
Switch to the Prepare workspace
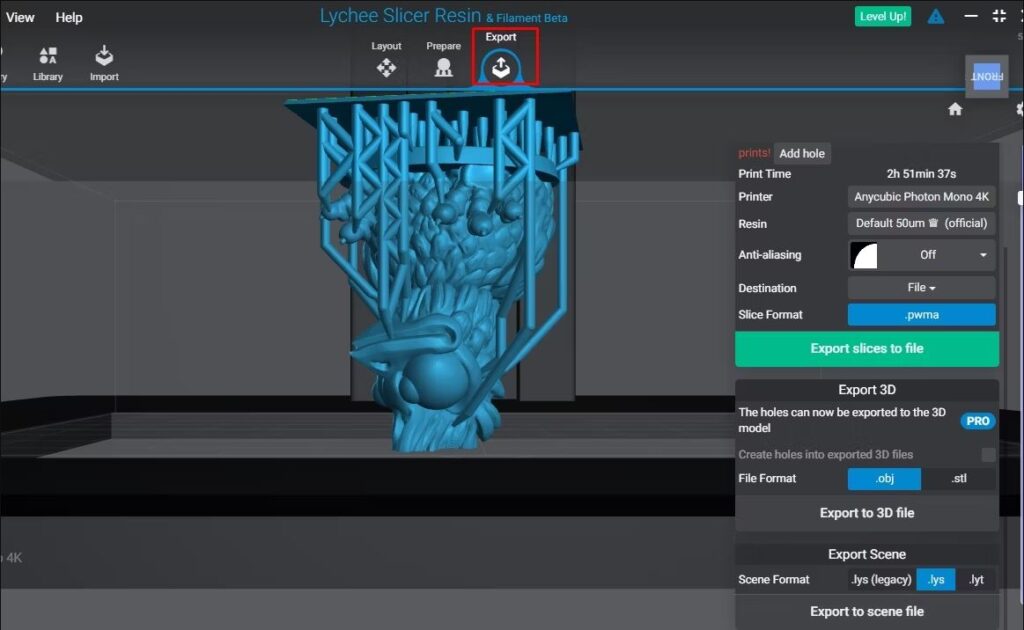[x=443, y=60]
